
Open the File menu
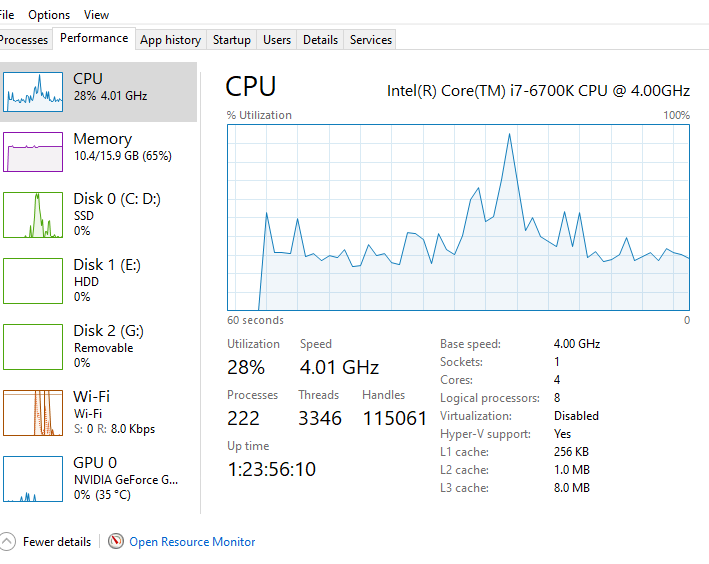pos(7,15)
